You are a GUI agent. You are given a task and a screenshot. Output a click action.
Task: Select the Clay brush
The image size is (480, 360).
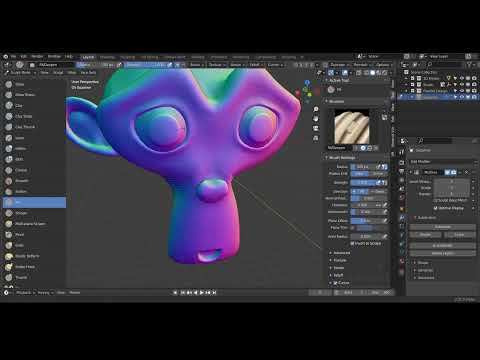click(34, 106)
